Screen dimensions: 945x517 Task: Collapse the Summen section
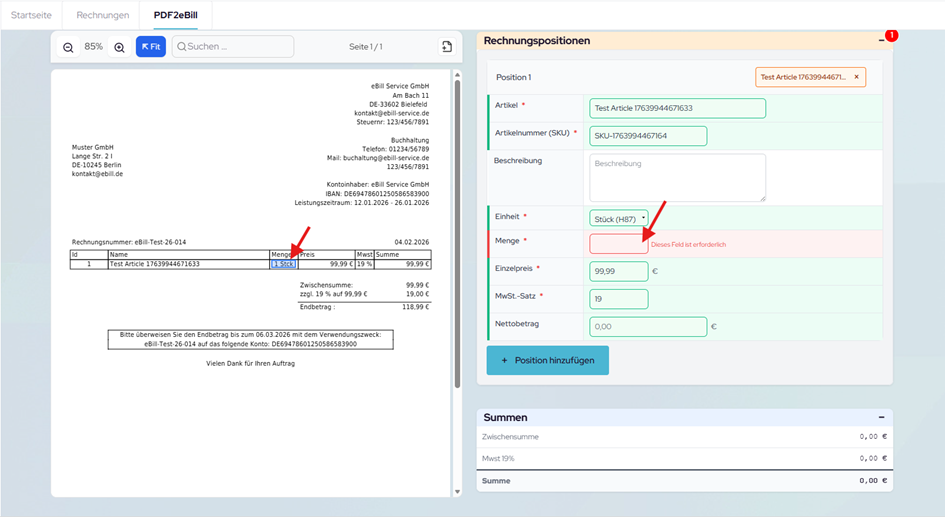(881, 417)
